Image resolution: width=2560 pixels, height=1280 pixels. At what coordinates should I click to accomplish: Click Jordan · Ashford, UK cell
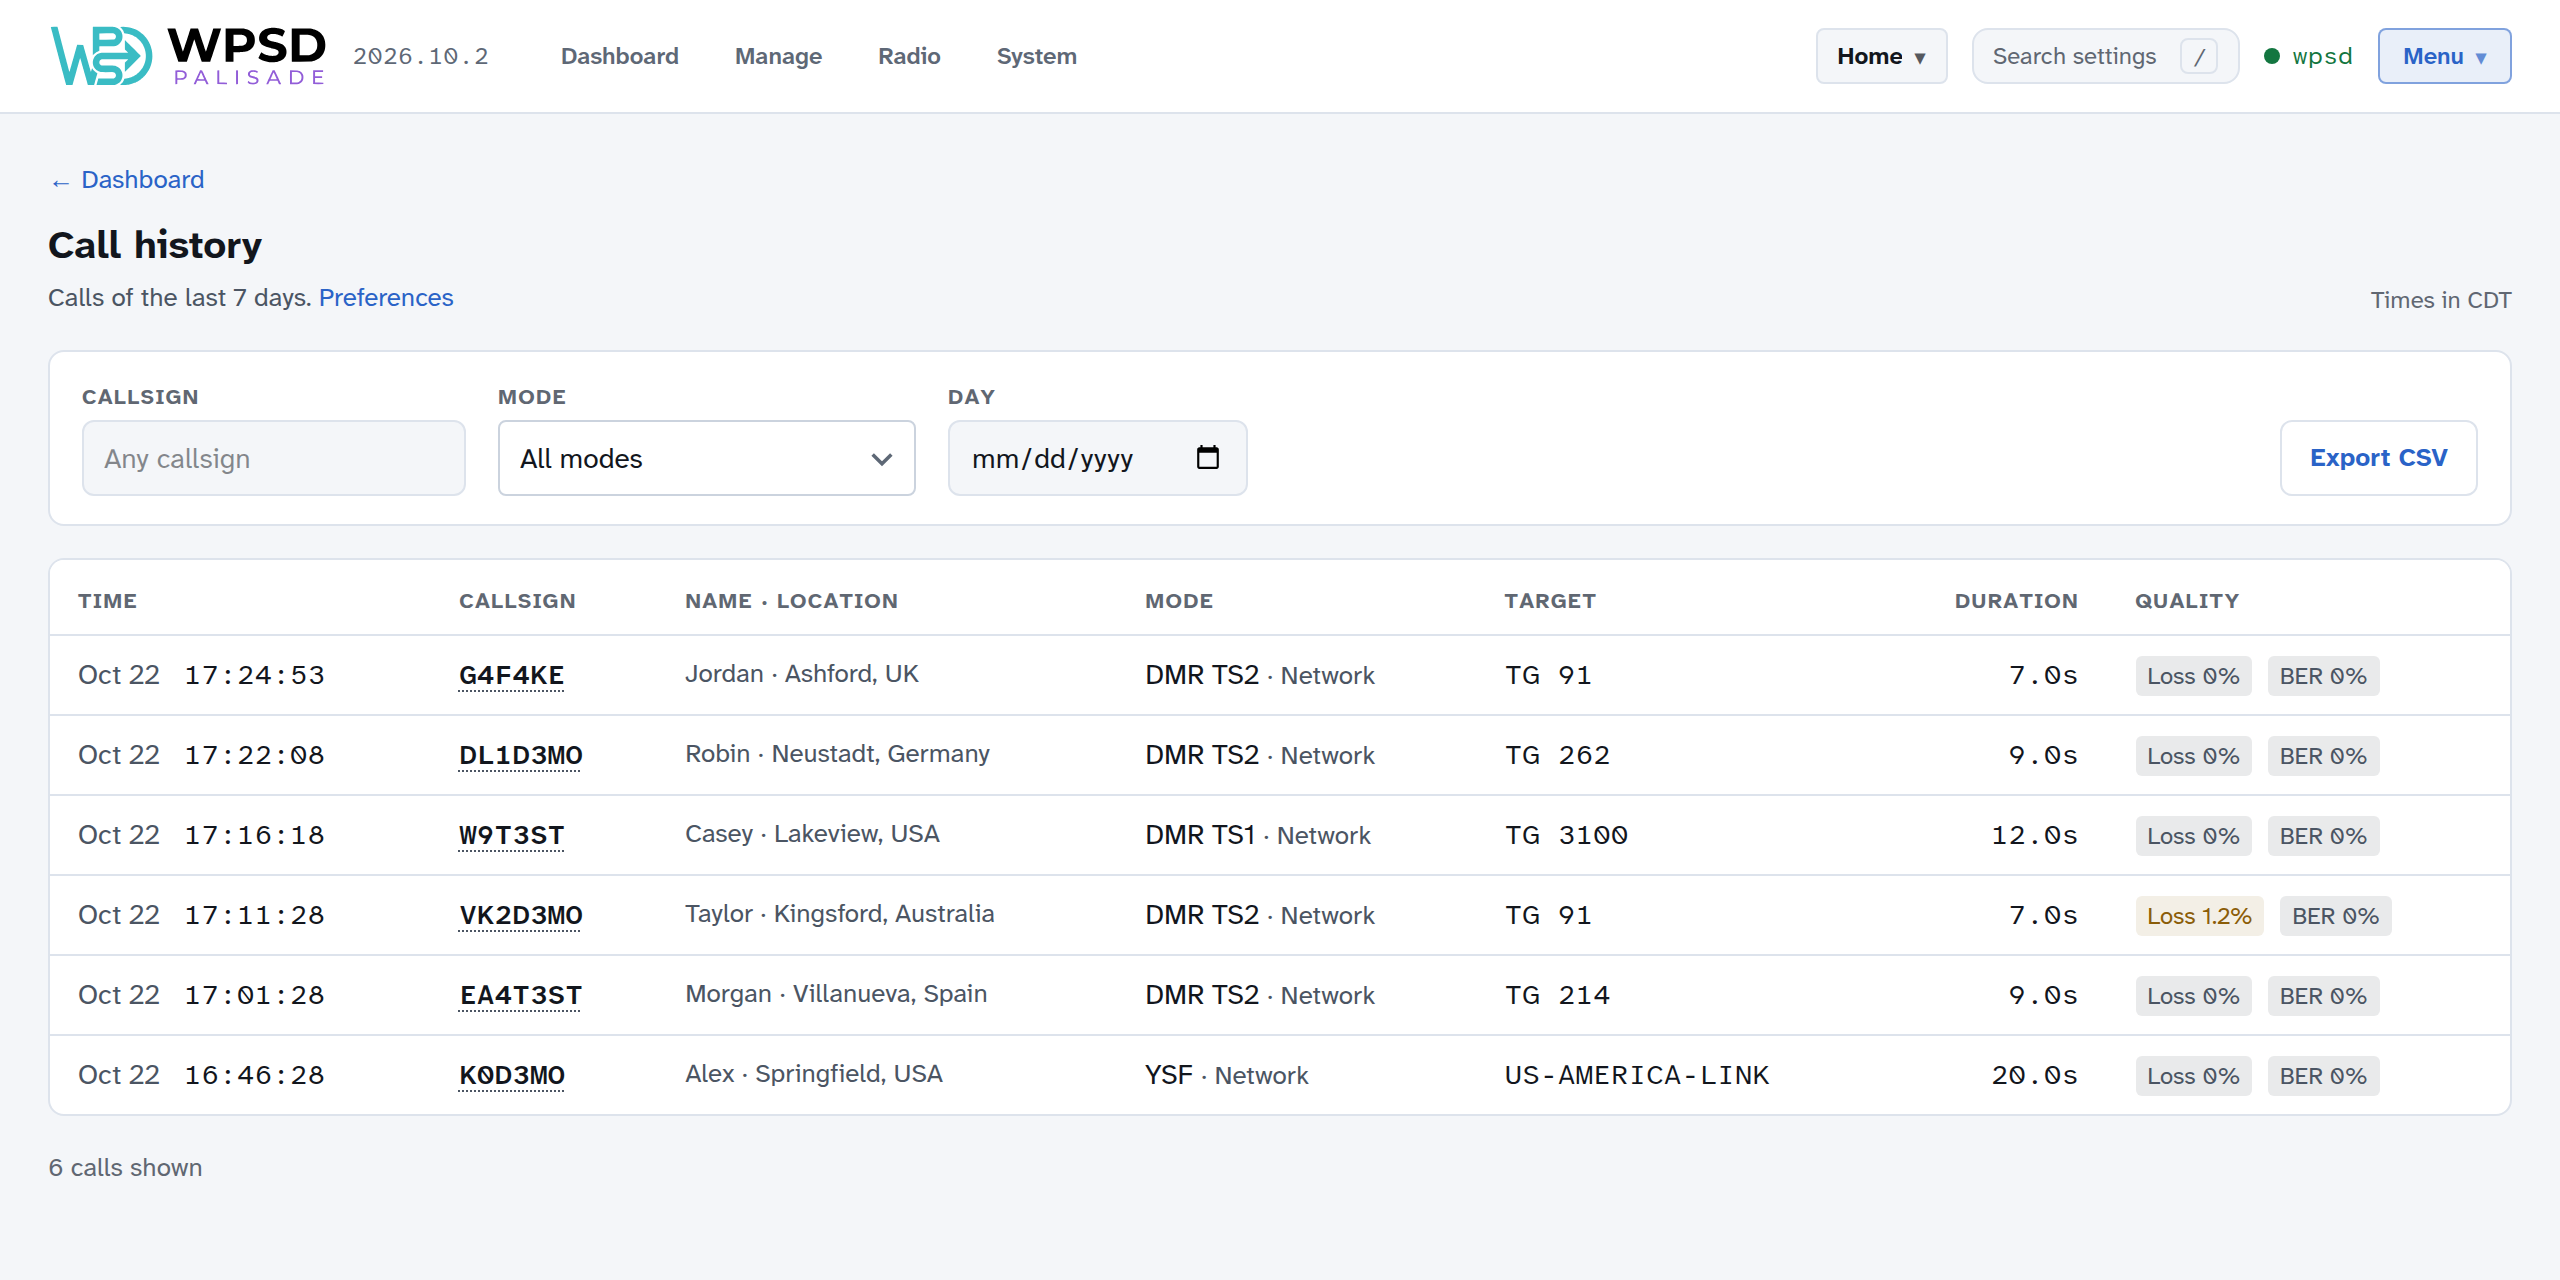click(802, 674)
